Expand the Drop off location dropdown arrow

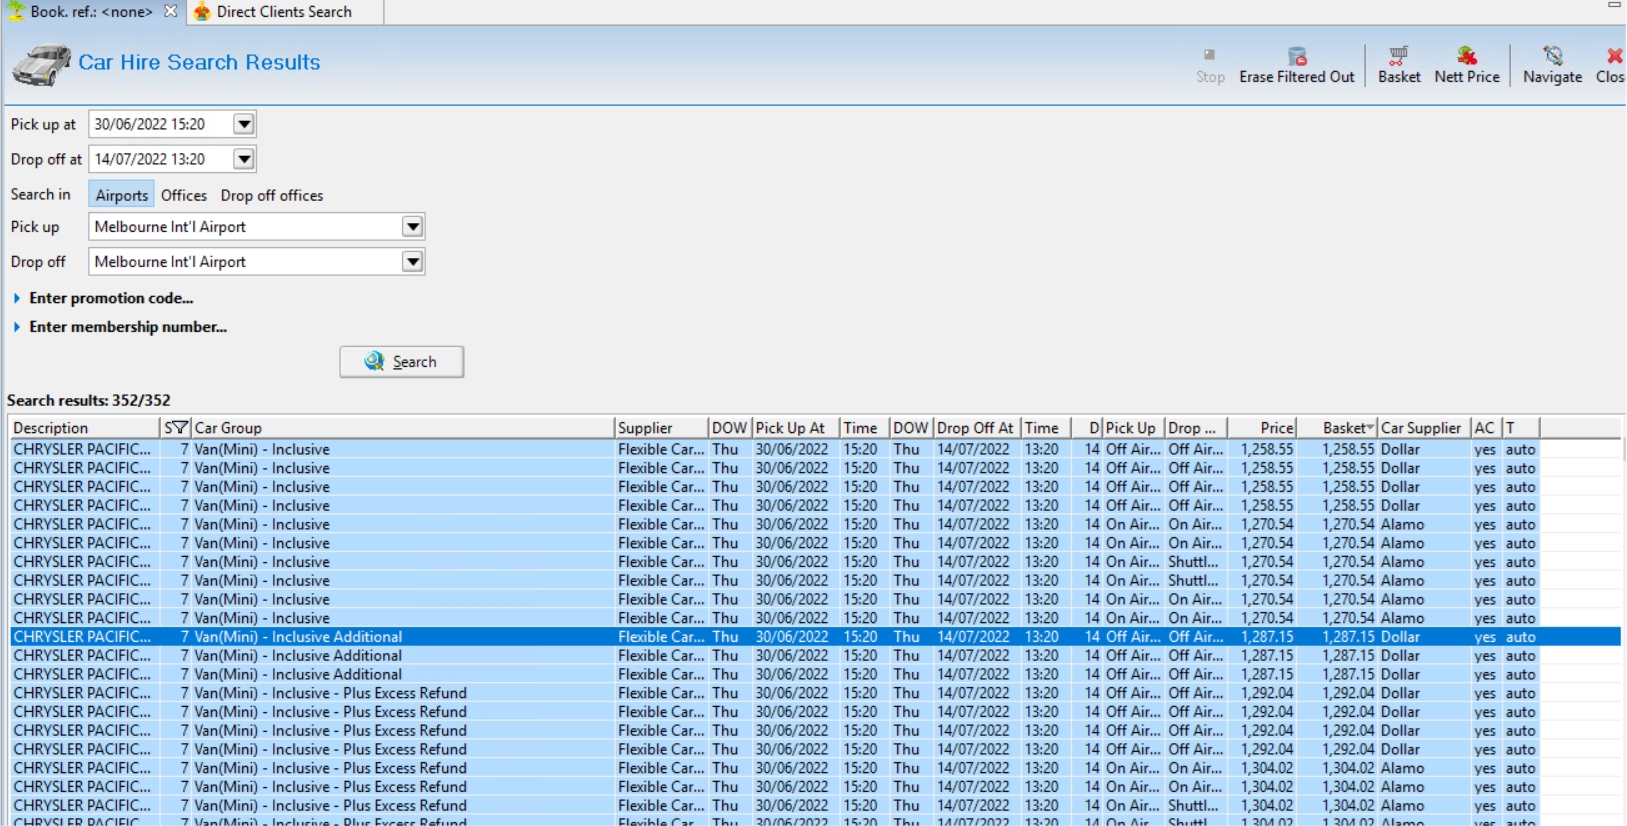[412, 262]
